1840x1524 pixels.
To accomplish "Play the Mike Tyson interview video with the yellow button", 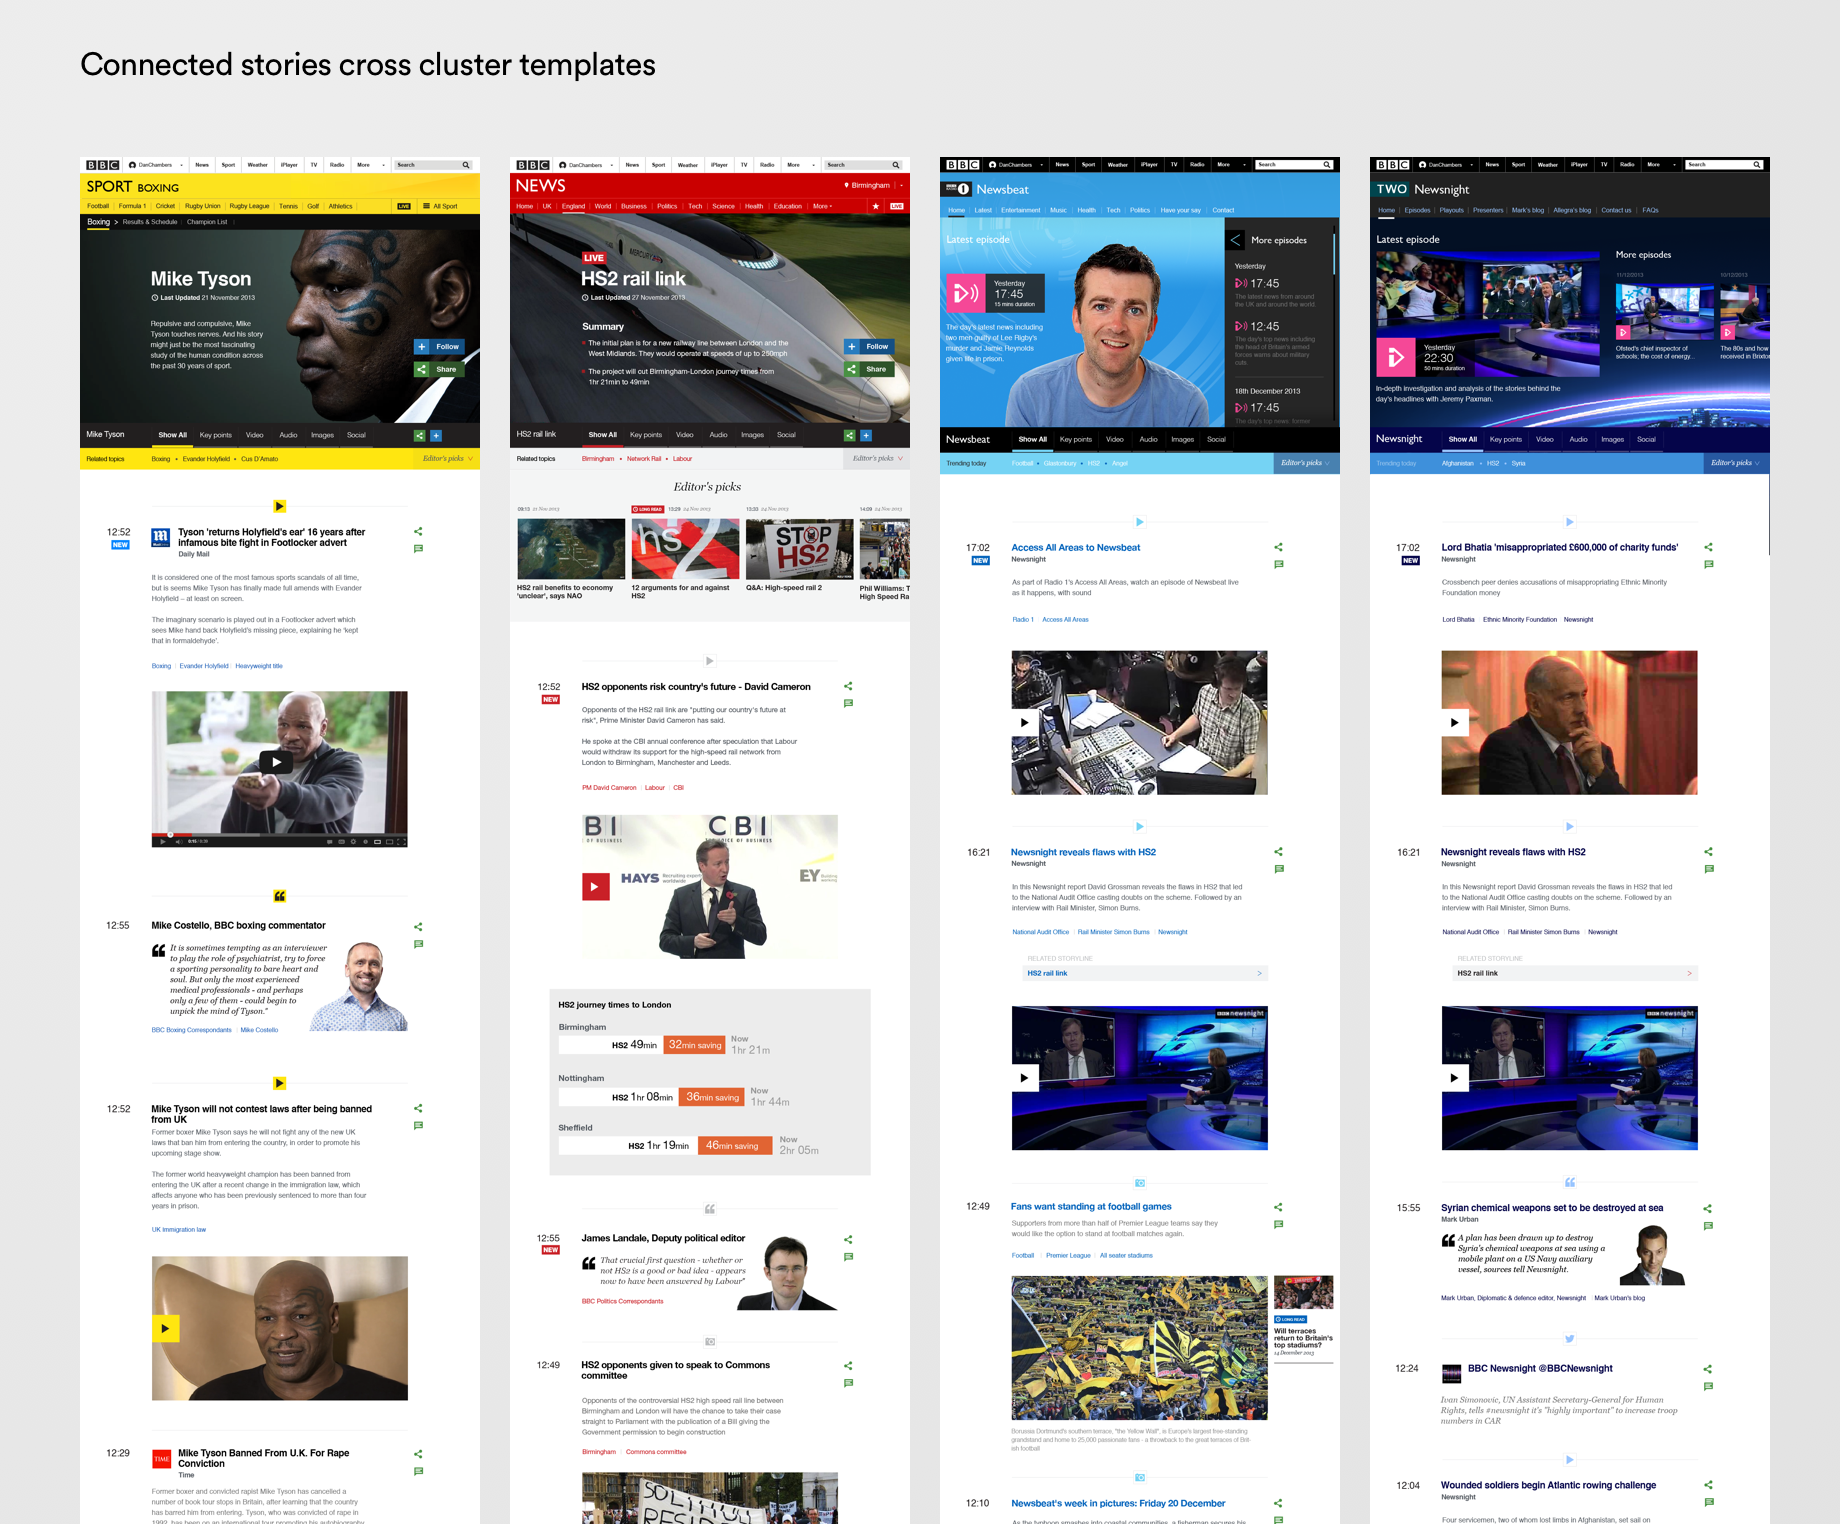I will [x=165, y=1328].
